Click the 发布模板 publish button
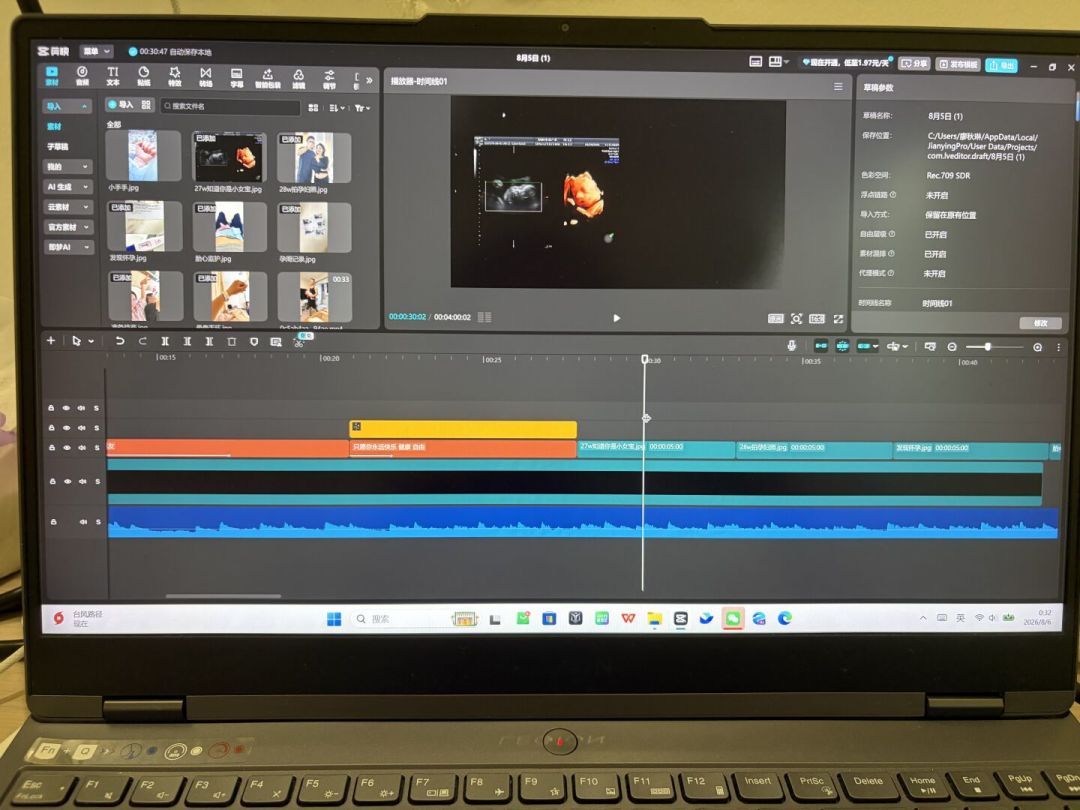Viewport: 1080px width, 810px height. [958, 64]
